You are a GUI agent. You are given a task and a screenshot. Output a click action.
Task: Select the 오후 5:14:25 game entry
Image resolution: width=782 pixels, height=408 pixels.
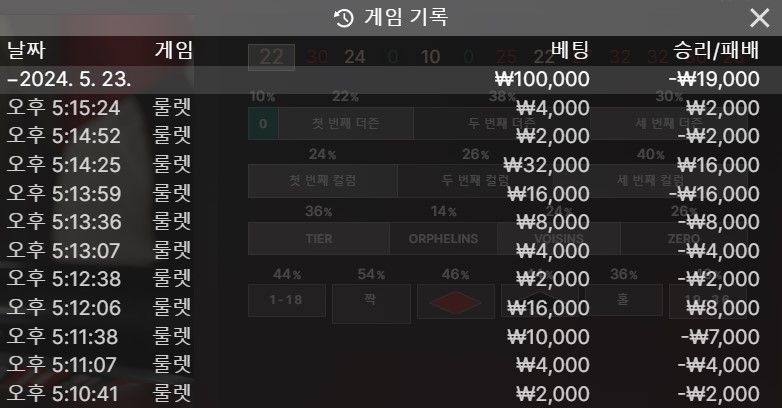(391, 165)
